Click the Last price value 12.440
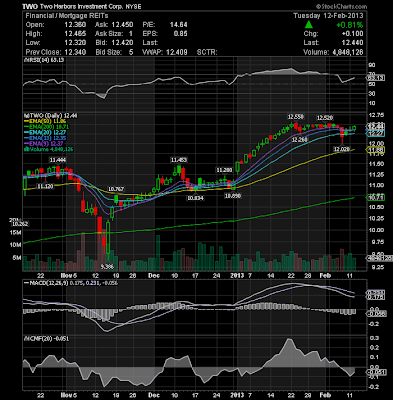 [352, 43]
